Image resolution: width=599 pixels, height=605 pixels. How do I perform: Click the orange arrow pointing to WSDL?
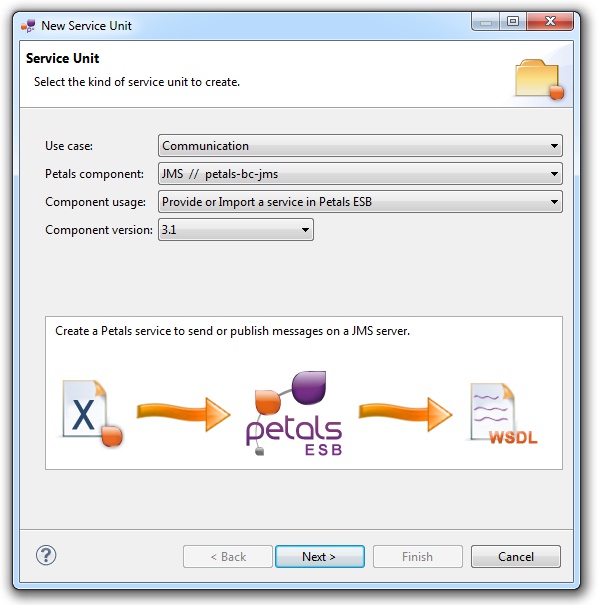tap(405, 414)
